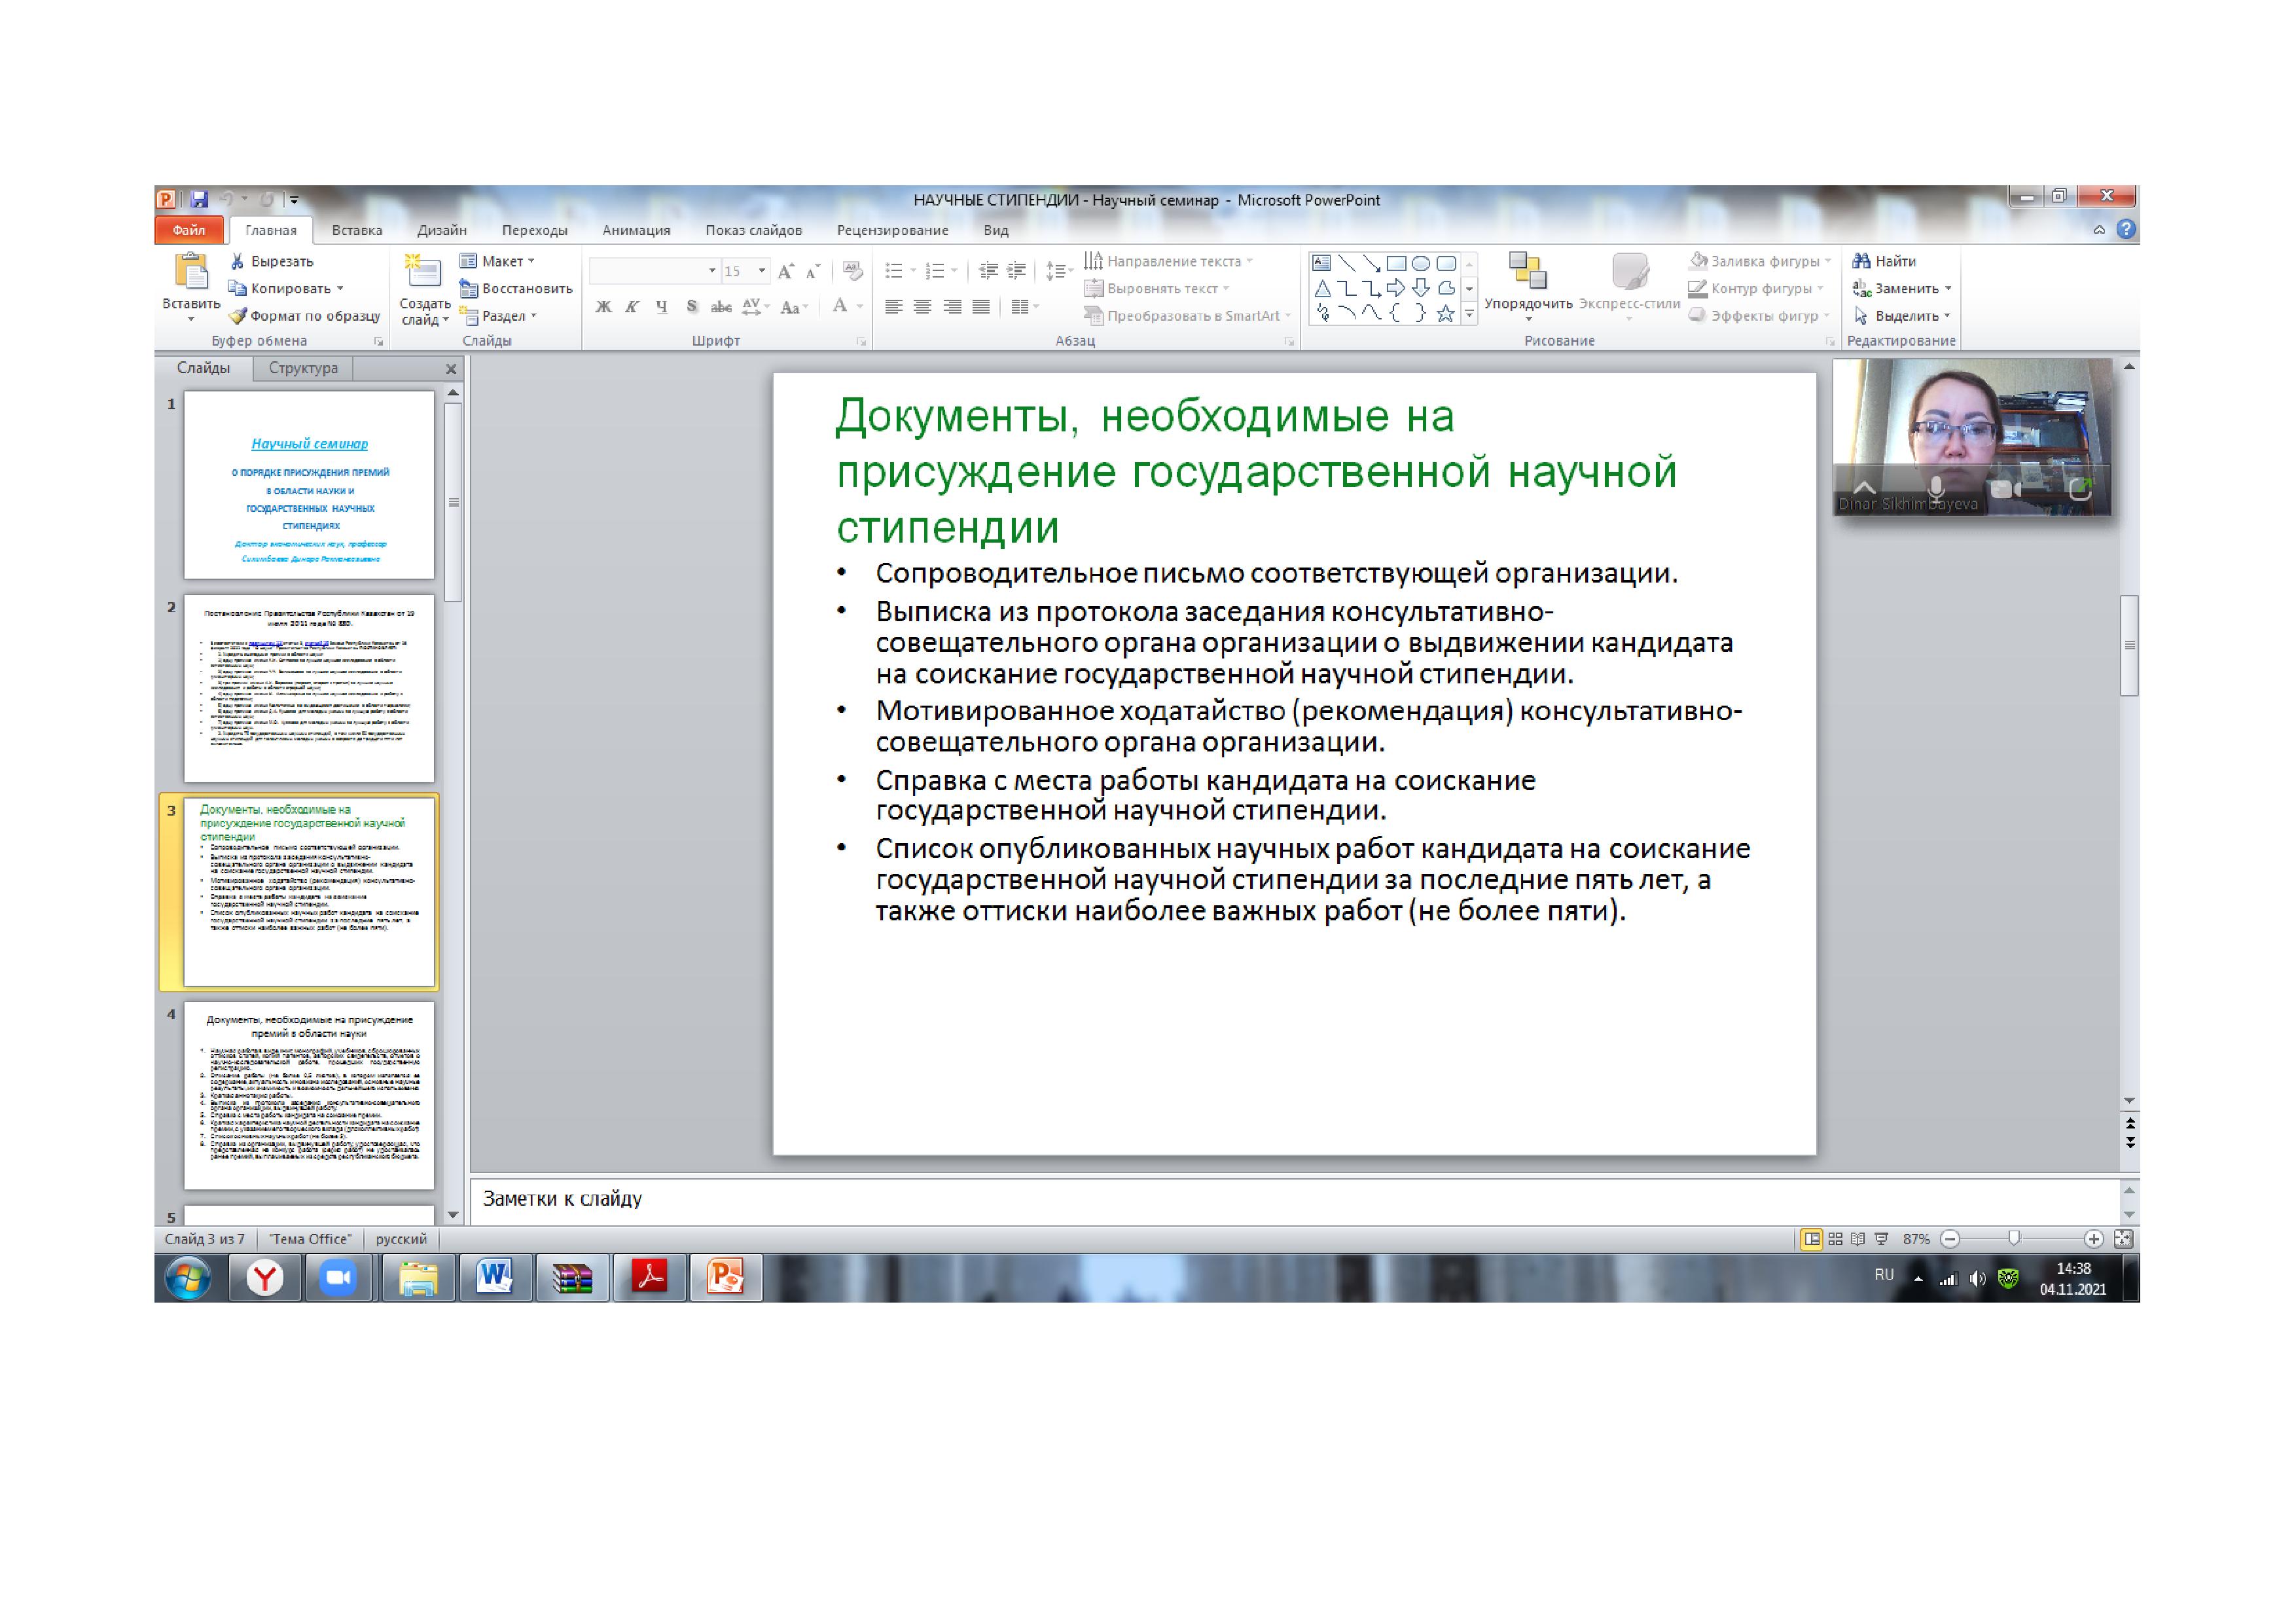Expand the Заменить dropdown arrow
Screen dimensions: 2296x1624
click(x=1948, y=289)
